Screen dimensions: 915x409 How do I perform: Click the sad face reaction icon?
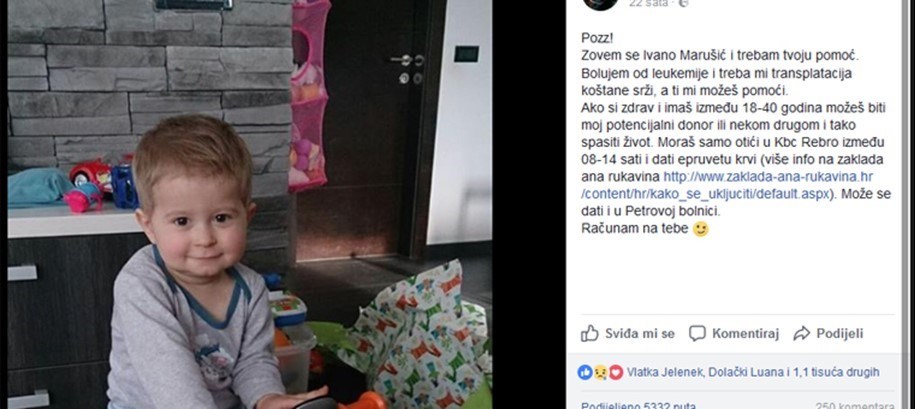600,372
